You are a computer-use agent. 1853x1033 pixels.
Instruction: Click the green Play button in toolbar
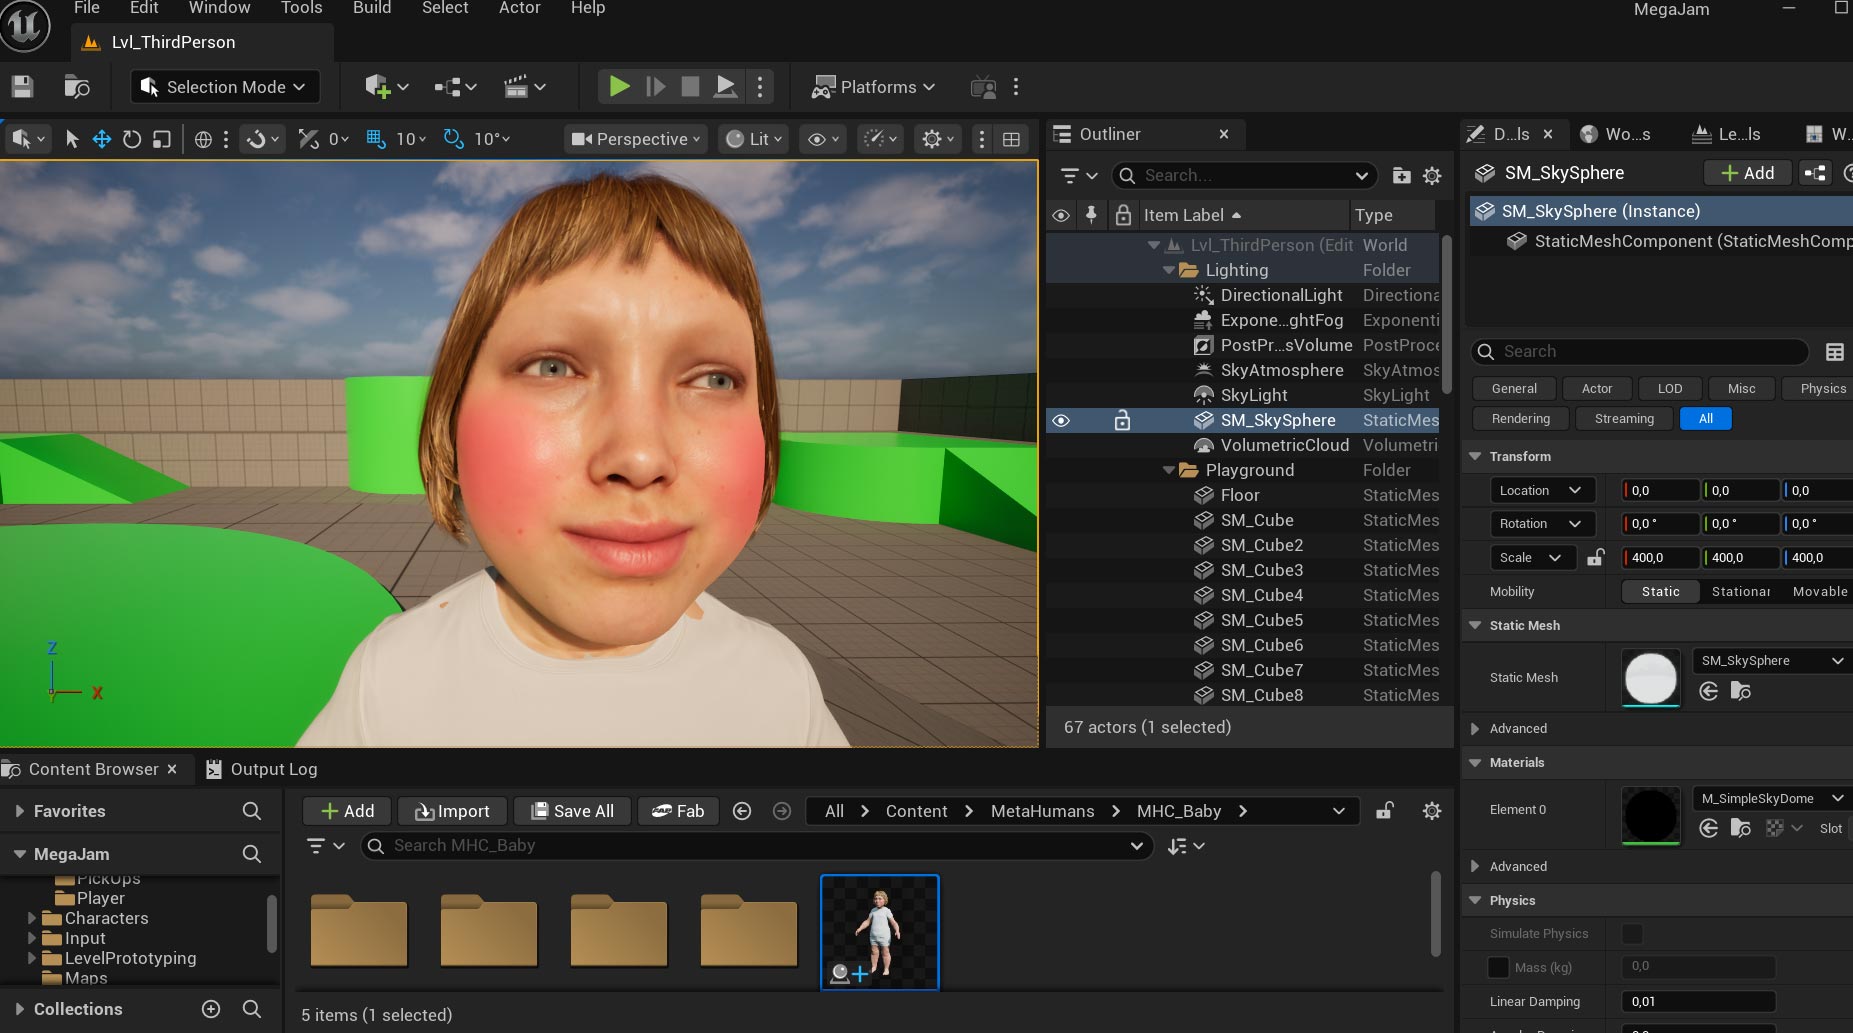coord(619,87)
